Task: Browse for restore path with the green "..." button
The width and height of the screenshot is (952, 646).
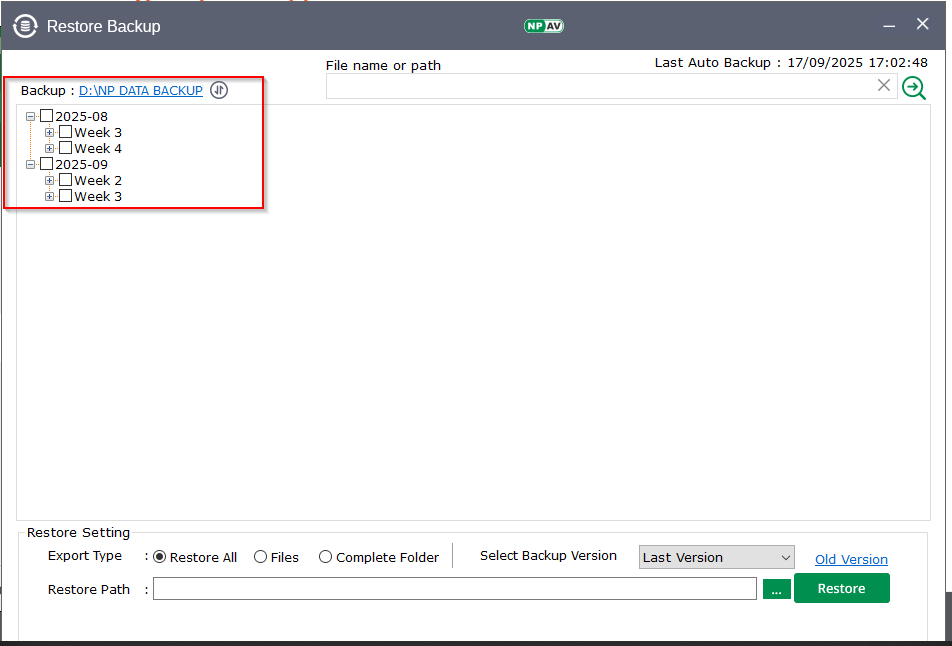Action: (776, 589)
